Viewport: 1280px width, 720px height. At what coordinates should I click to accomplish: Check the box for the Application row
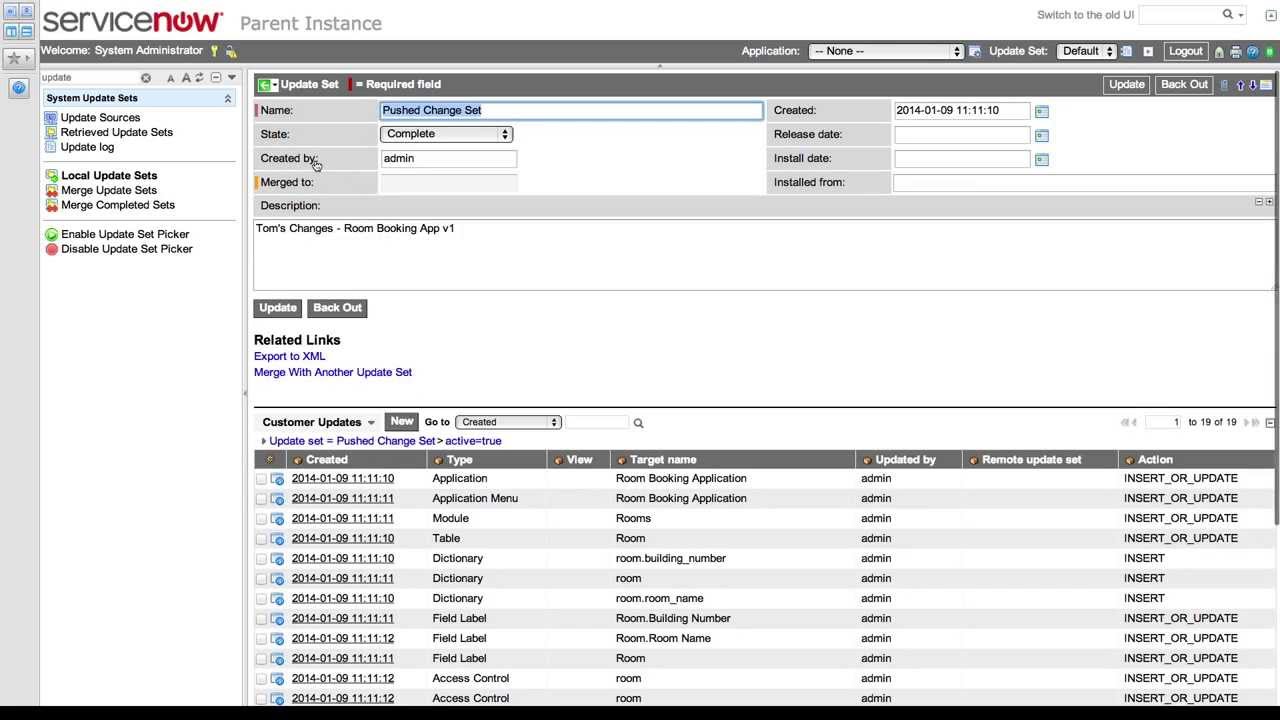(262, 479)
